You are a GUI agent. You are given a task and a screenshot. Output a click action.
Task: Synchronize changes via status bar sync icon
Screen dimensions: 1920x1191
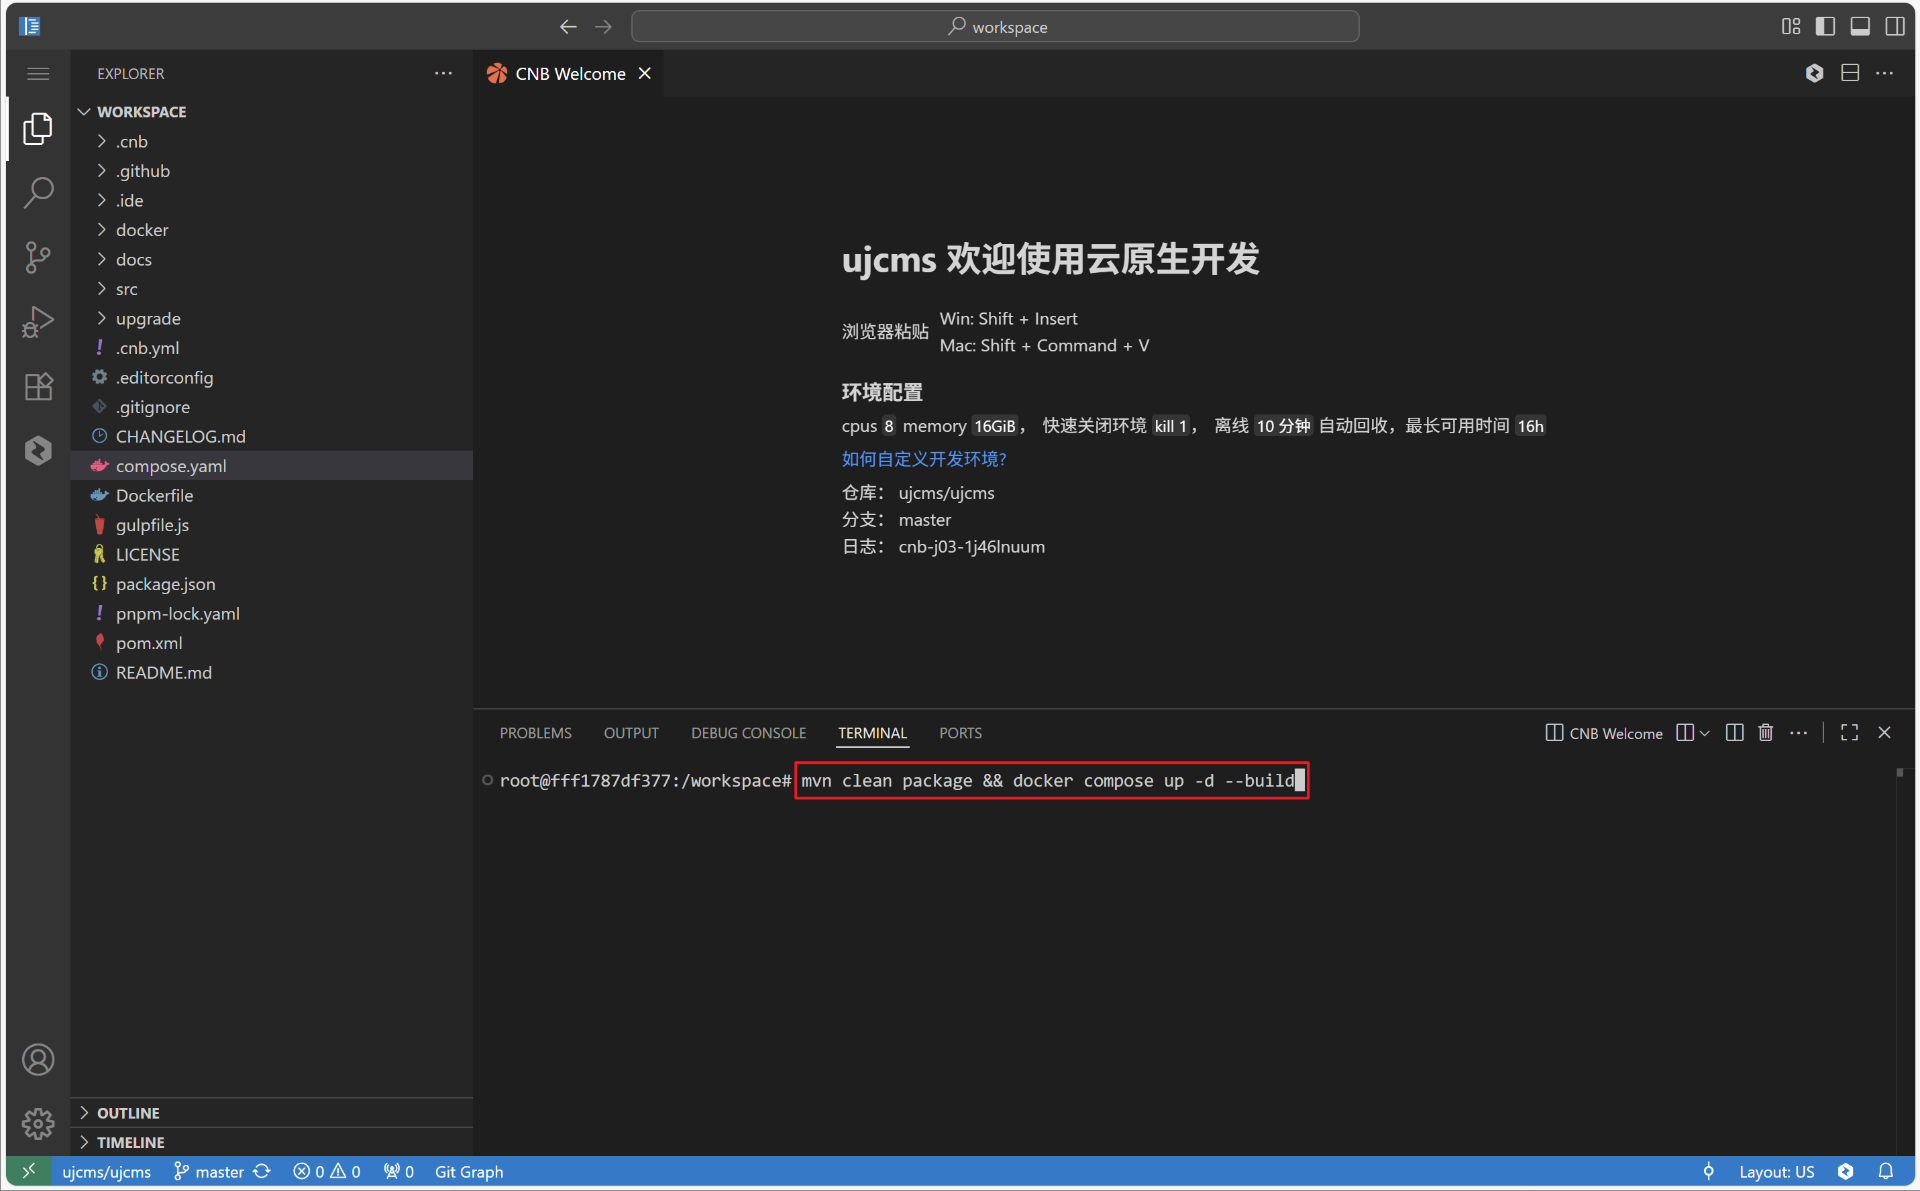click(262, 1172)
